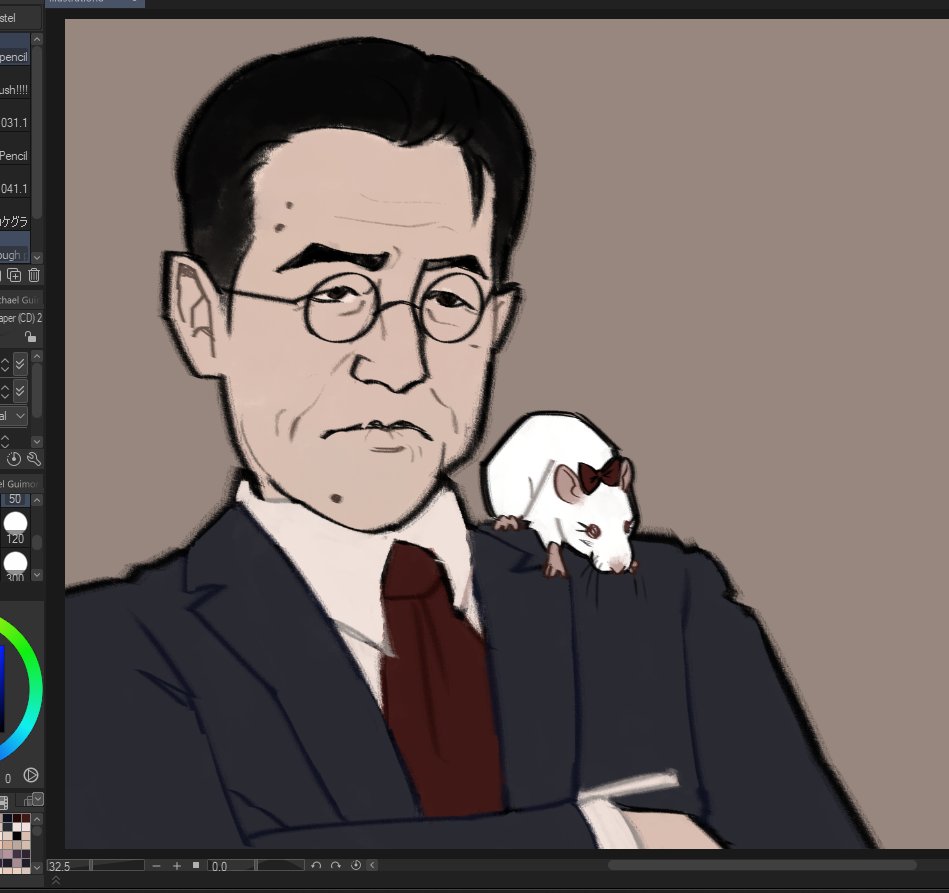Open sub tool detail wrench icon
Screen dimensions: 949x893
coord(34,460)
